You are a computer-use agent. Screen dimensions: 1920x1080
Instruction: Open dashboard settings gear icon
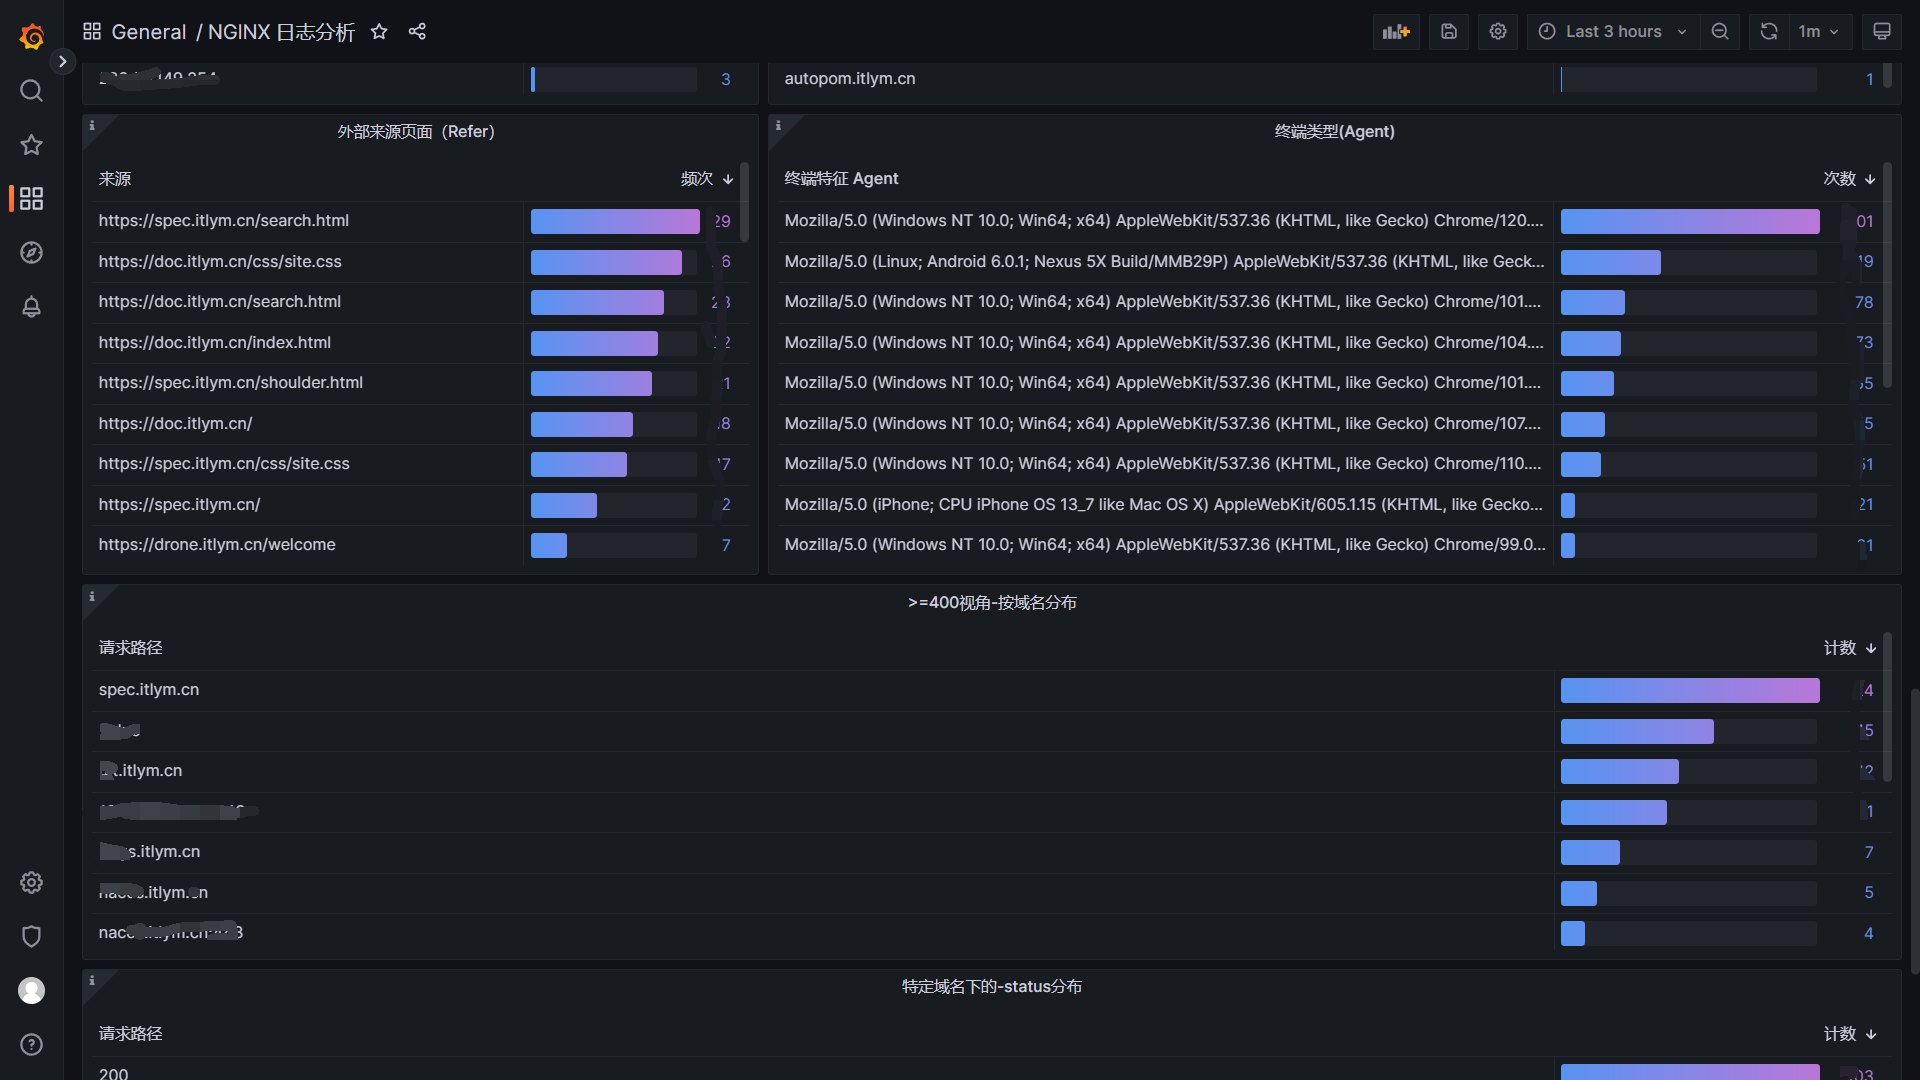coord(1498,32)
